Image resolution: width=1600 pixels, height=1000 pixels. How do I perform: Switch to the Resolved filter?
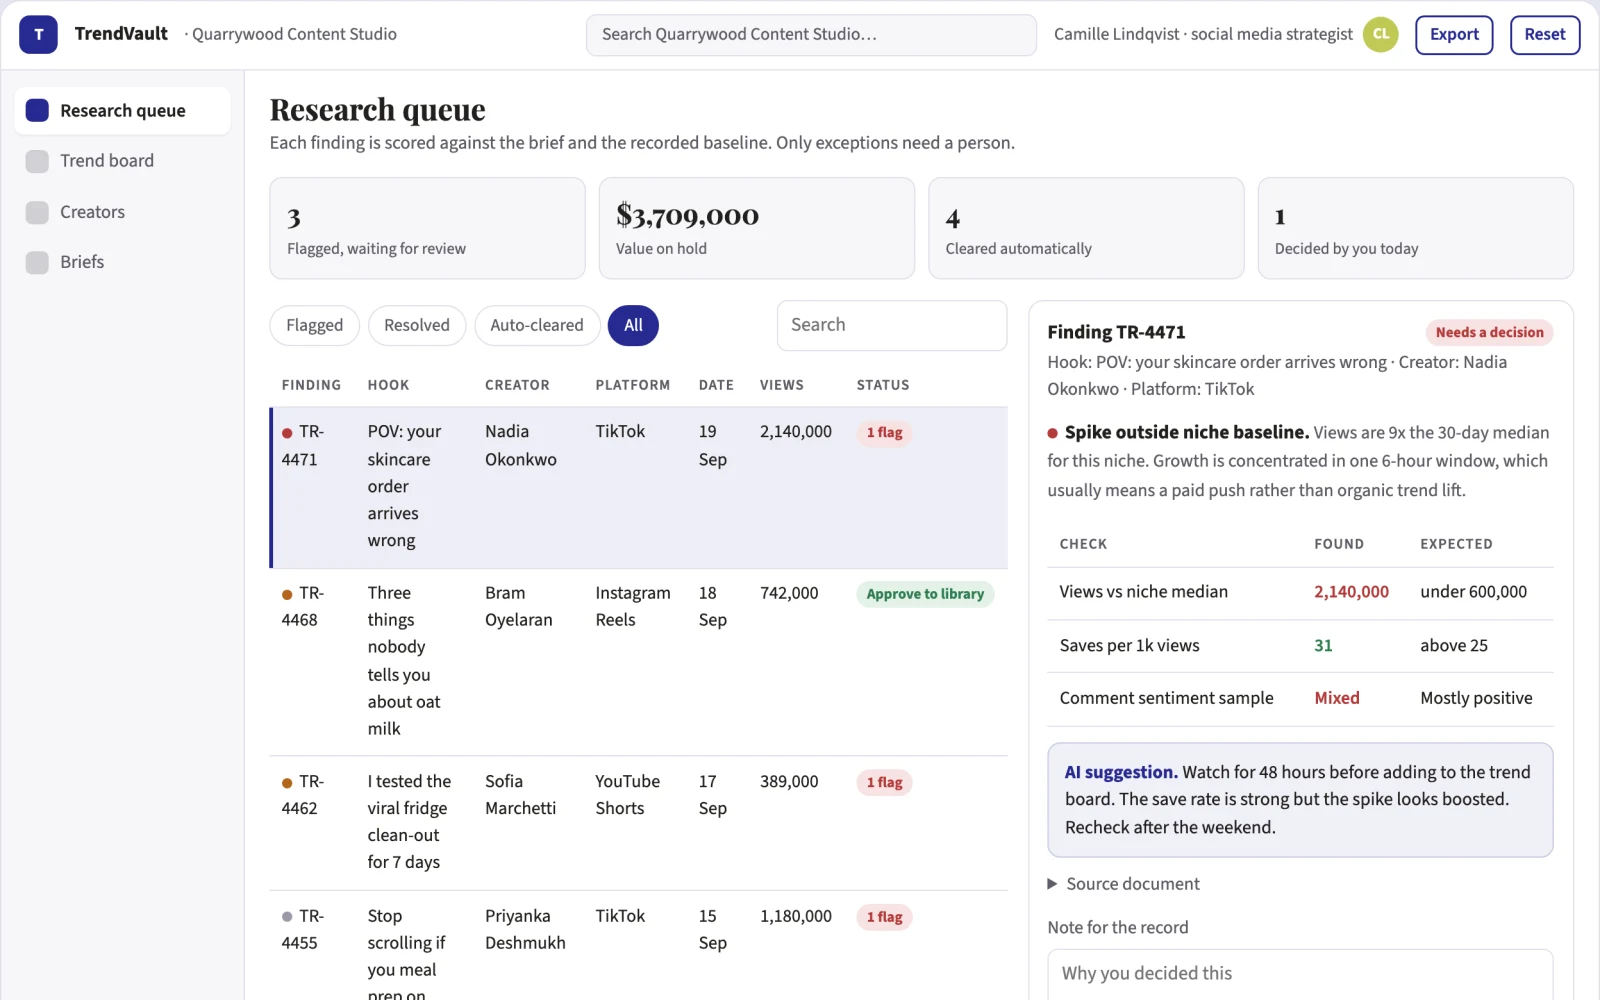pyautogui.click(x=417, y=325)
